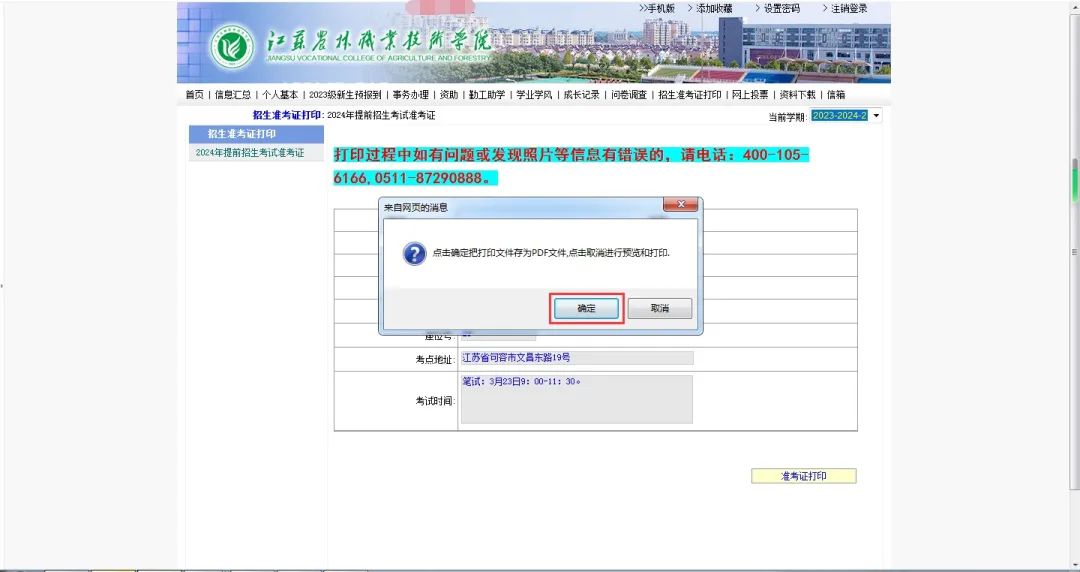The image size is (1080, 572).
Task: Click the blue question mark dialog icon
Action: 414,253
